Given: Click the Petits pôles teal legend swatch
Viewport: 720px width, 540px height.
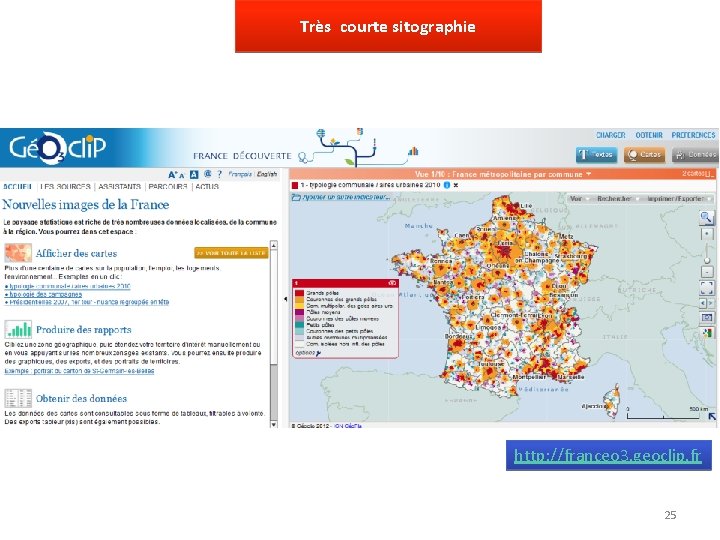Looking at the screenshot, I should point(299,325).
